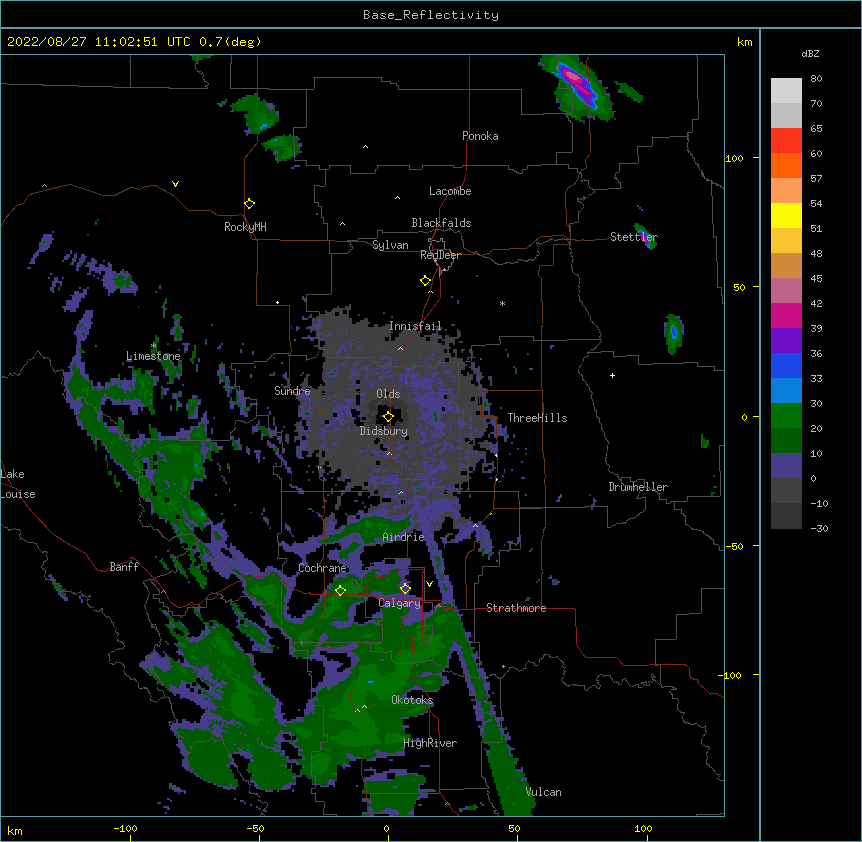The height and width of the screenshot is (842, 862).
Task: Click the Blackfalds city label
Action: [x=441, y=223]
